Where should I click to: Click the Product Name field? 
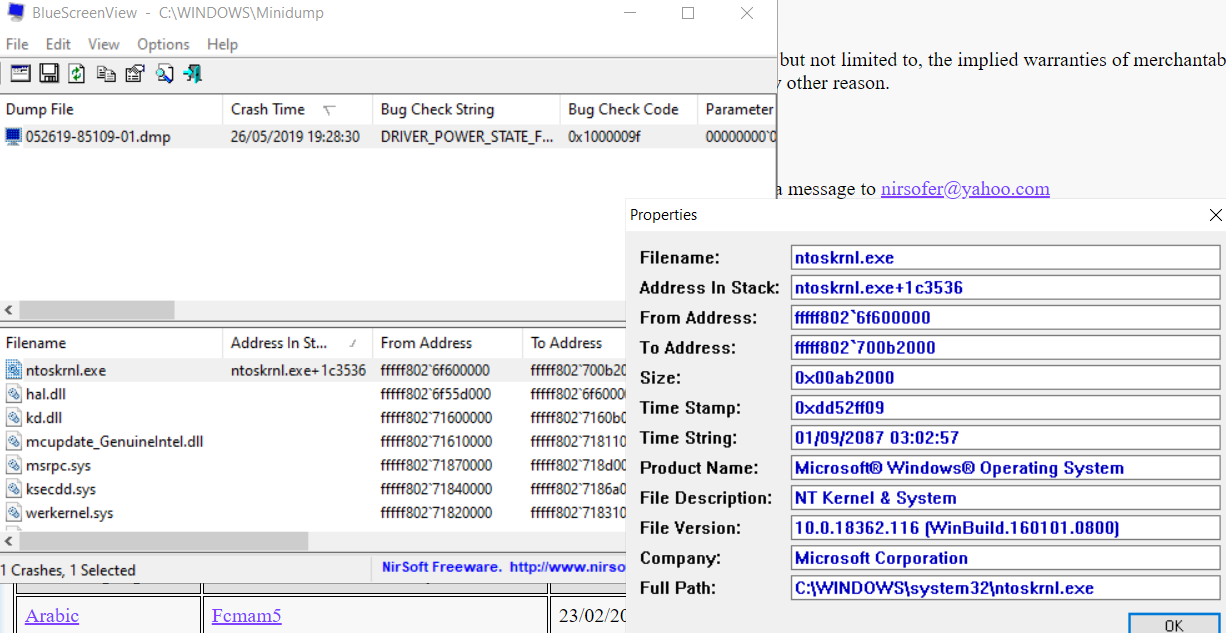click(1005, 468)
